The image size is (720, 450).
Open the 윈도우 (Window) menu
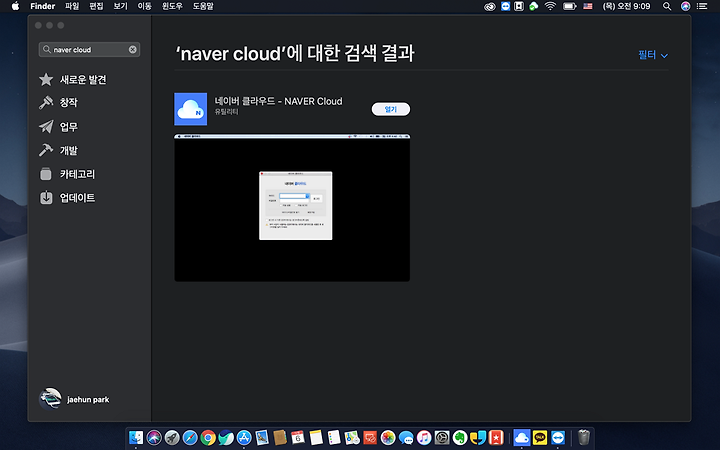point(172,6)
